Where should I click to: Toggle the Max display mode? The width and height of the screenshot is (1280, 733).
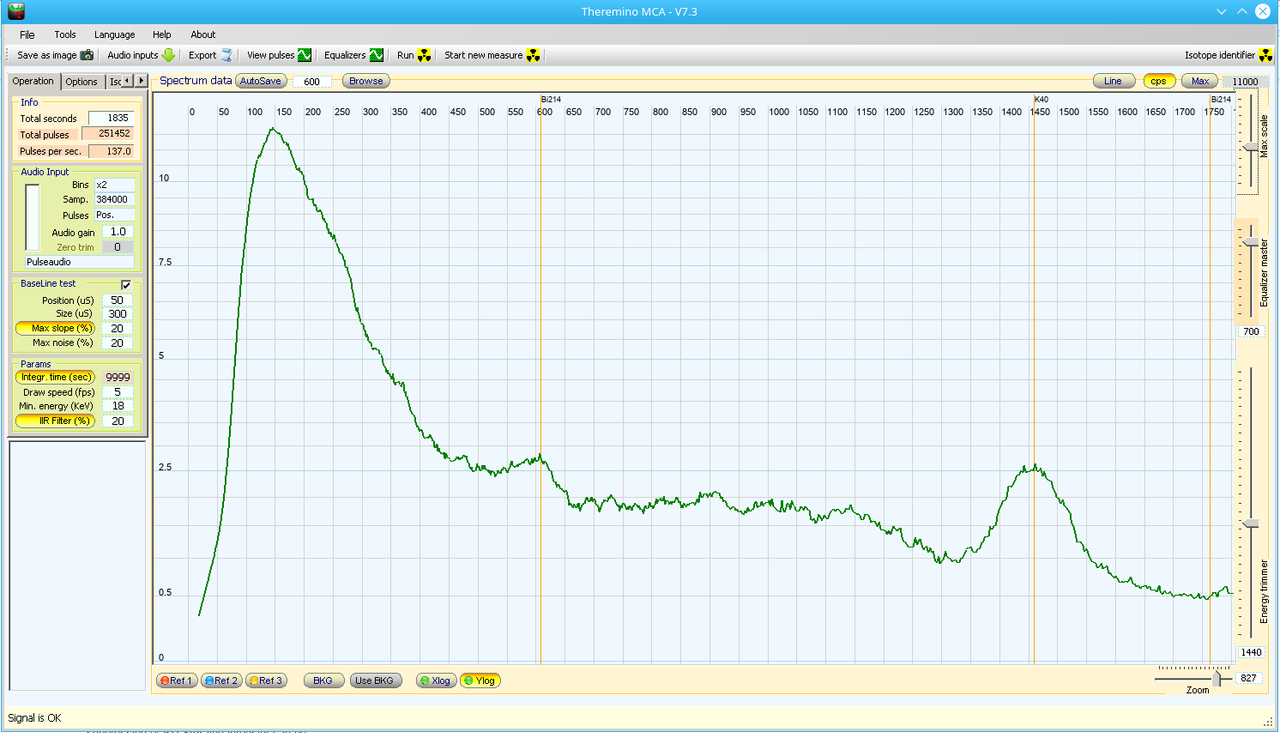1200,81
